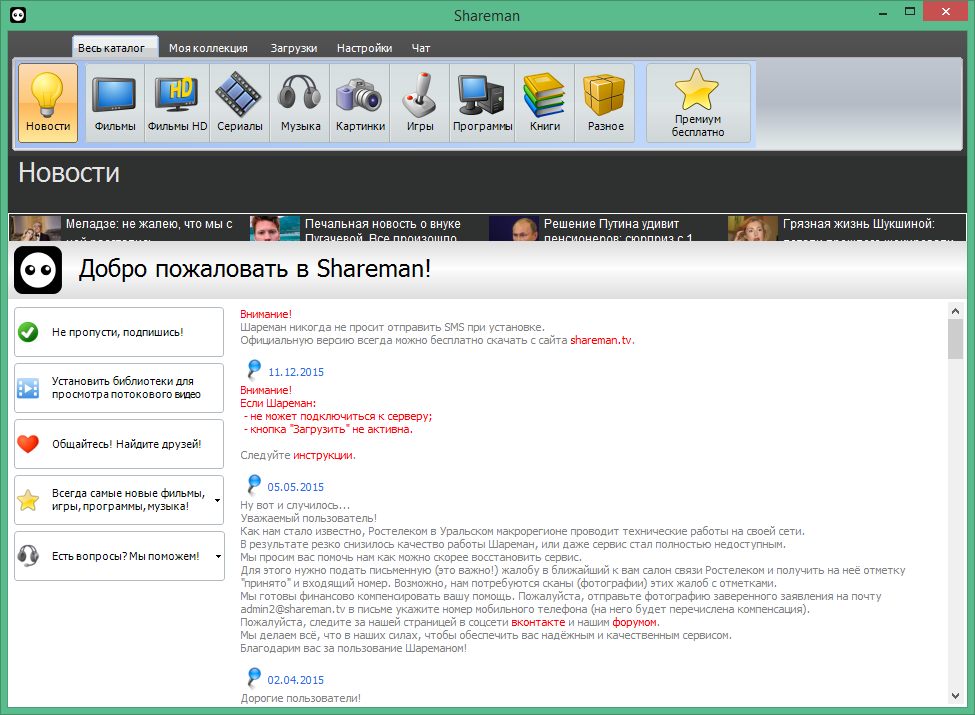Open the Музыка headphones category
Image resolution: width=975 pixels, height=715 pixels.
pyautogui.click(x=300, y=103)
